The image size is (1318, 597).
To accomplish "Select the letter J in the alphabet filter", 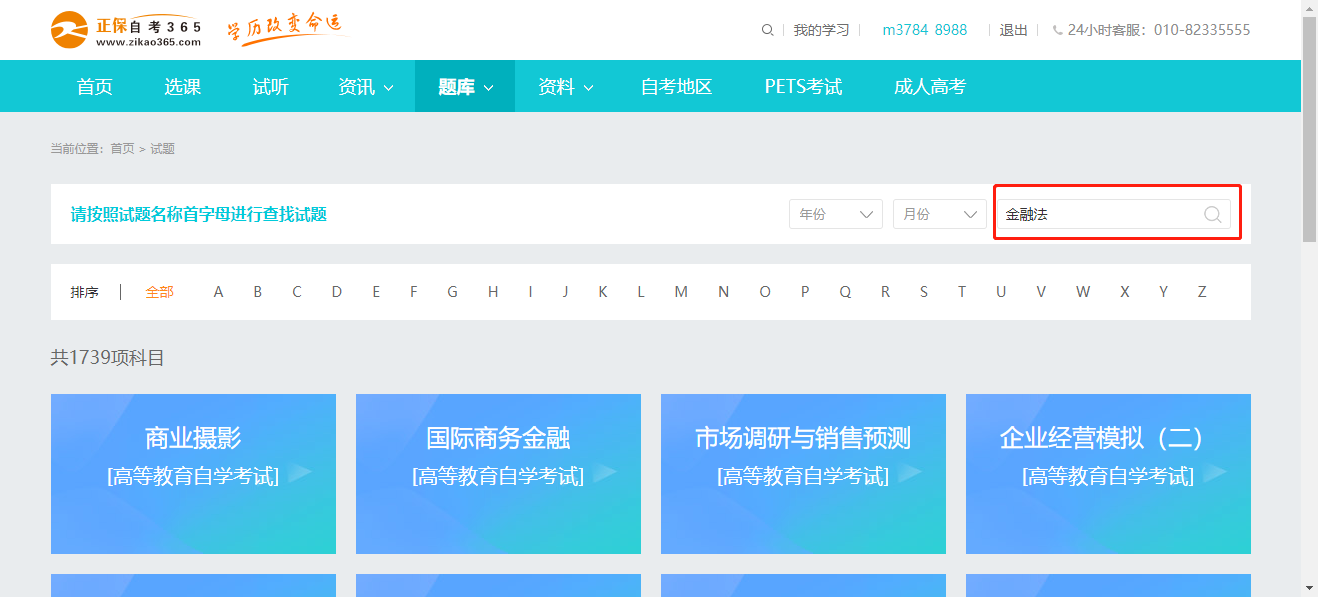I will pos(566,291).
